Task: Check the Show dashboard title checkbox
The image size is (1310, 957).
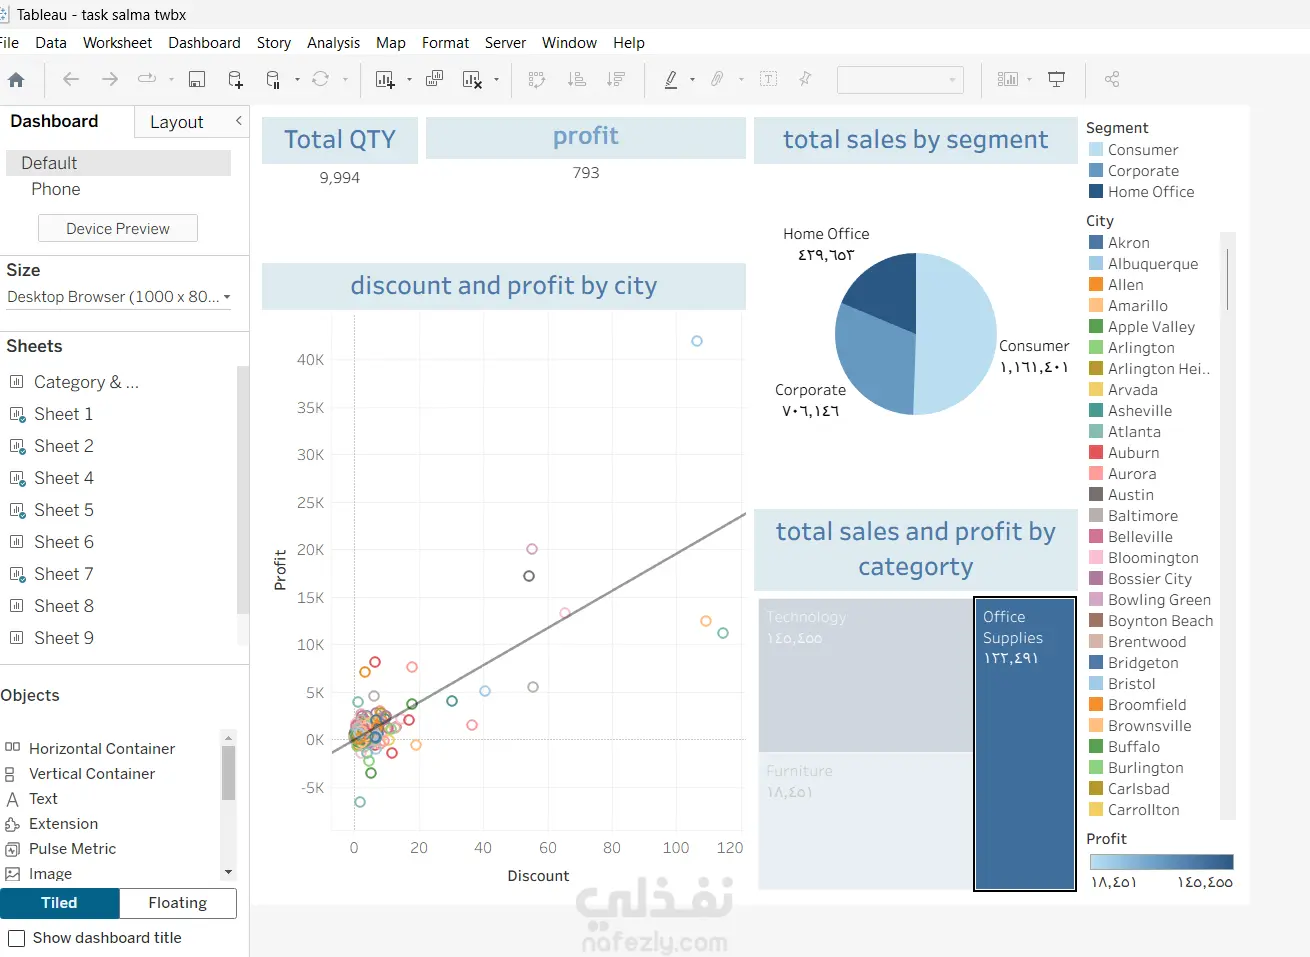Action: 17,938
